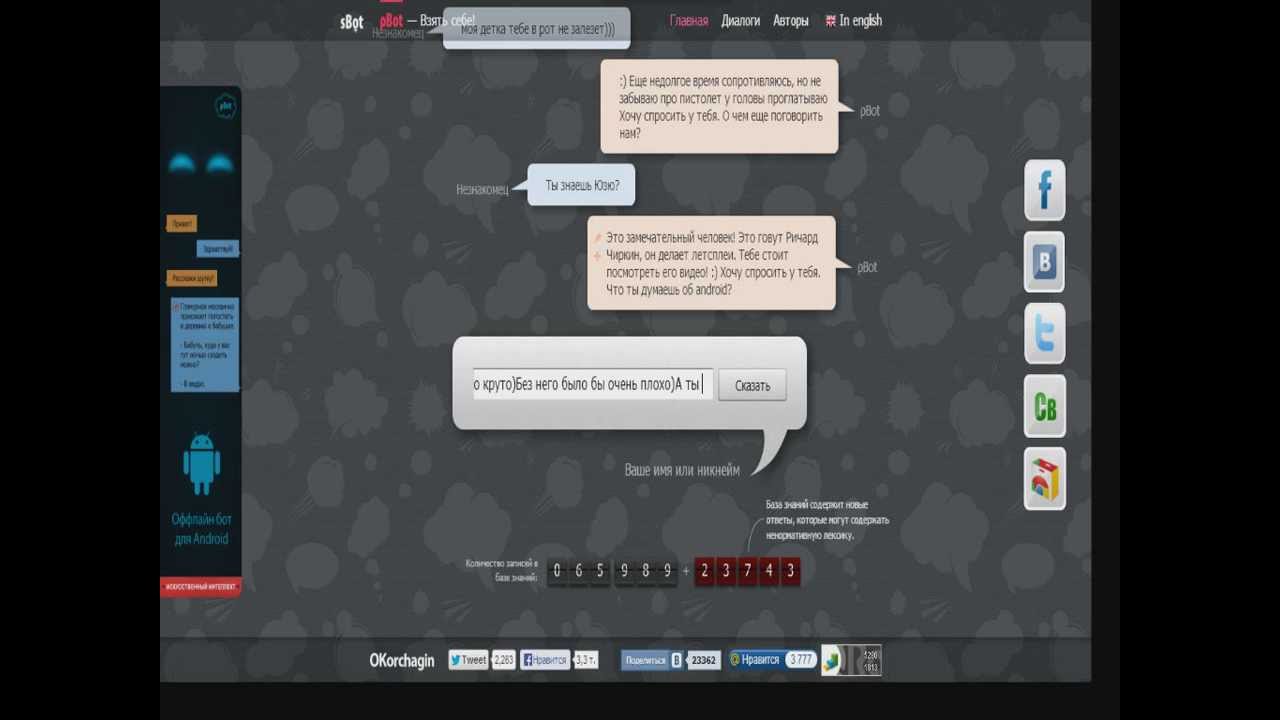Switch language with In english link
1280x720 pixels.
(854, 20)
